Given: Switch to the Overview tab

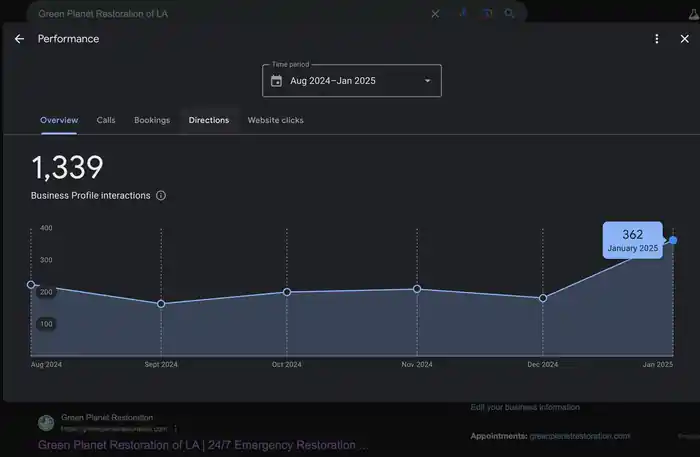Looking at the screenshot, I should [59, 120].
